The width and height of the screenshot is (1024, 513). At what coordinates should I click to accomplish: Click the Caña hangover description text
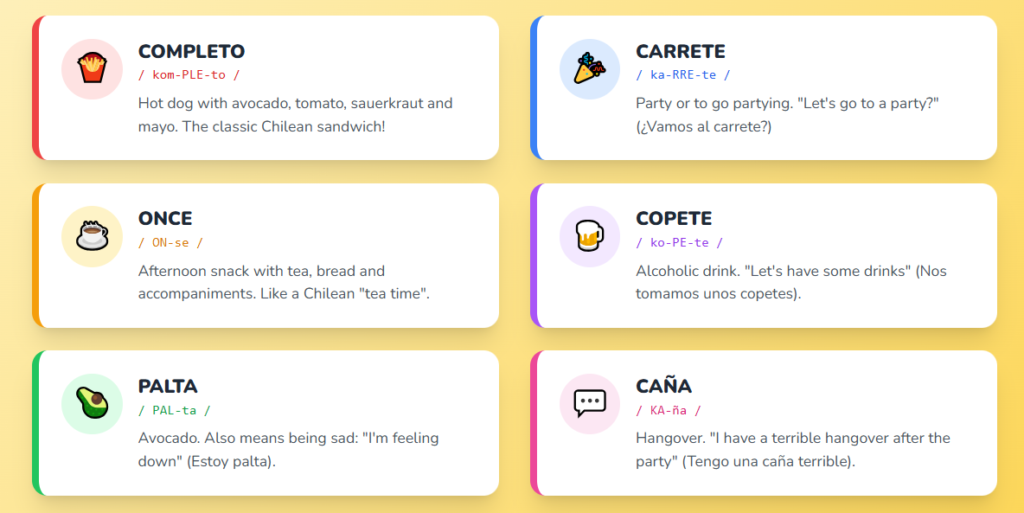pyautogui.click(x=793, y=450)
